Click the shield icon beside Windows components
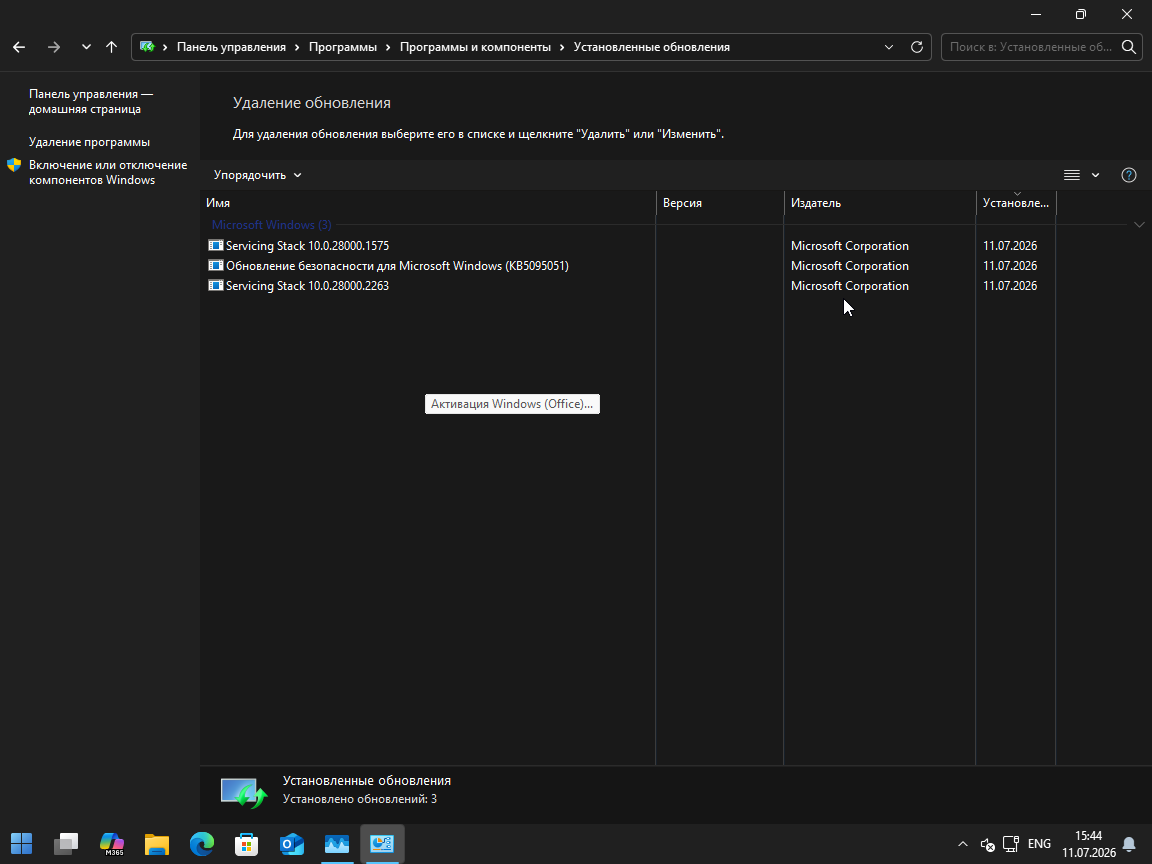The image size is (1152, 864). pyautogui.click(x=14, y=165)
